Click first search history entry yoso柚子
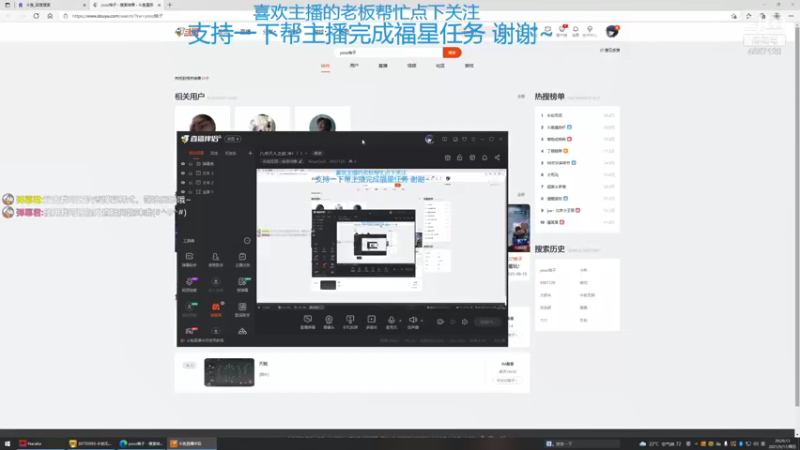Screen dimensions: 800x450 click(548, 270)
